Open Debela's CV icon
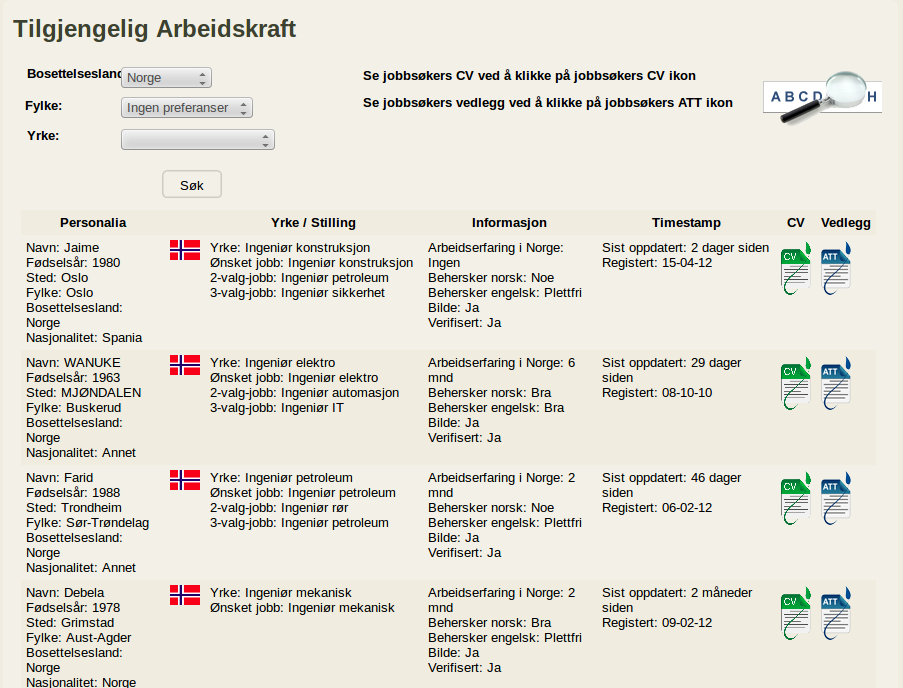The height and width of the screenshot is (688, 903). point(796,614)
